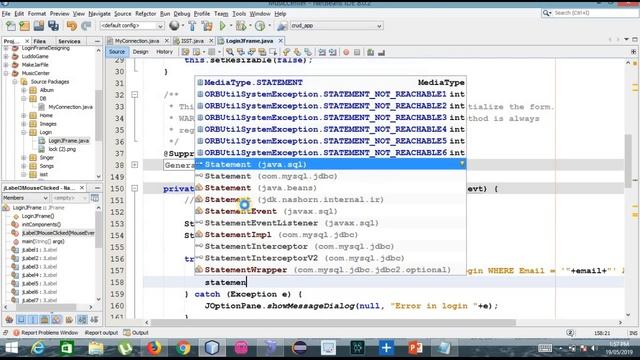Click the Debug Project icon

[241, 26]
